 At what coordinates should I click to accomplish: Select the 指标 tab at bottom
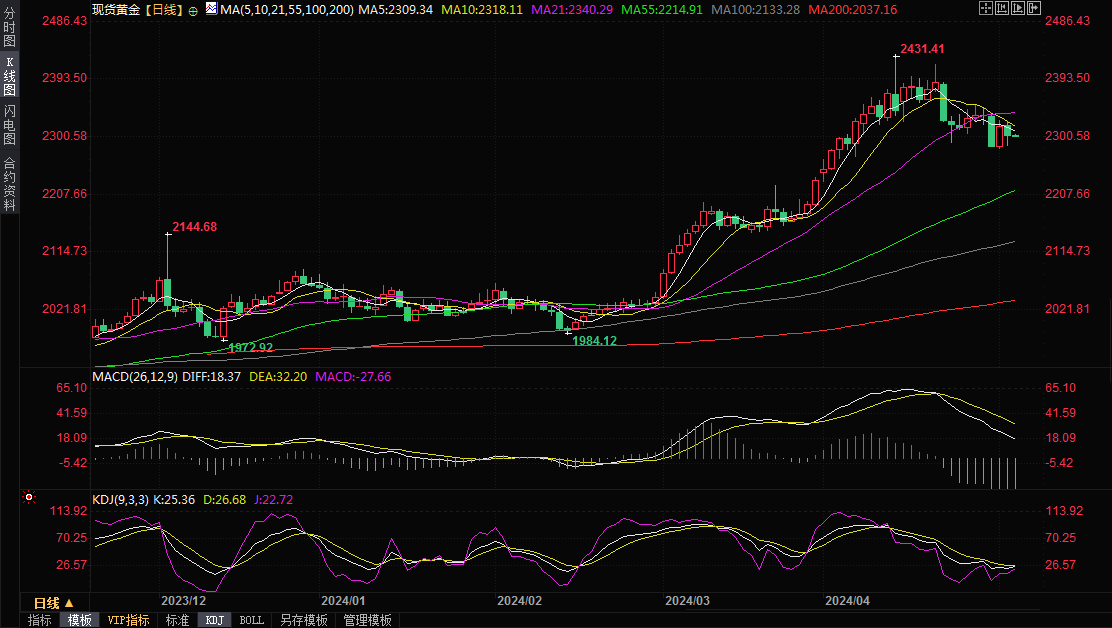[x=40, y=620]
